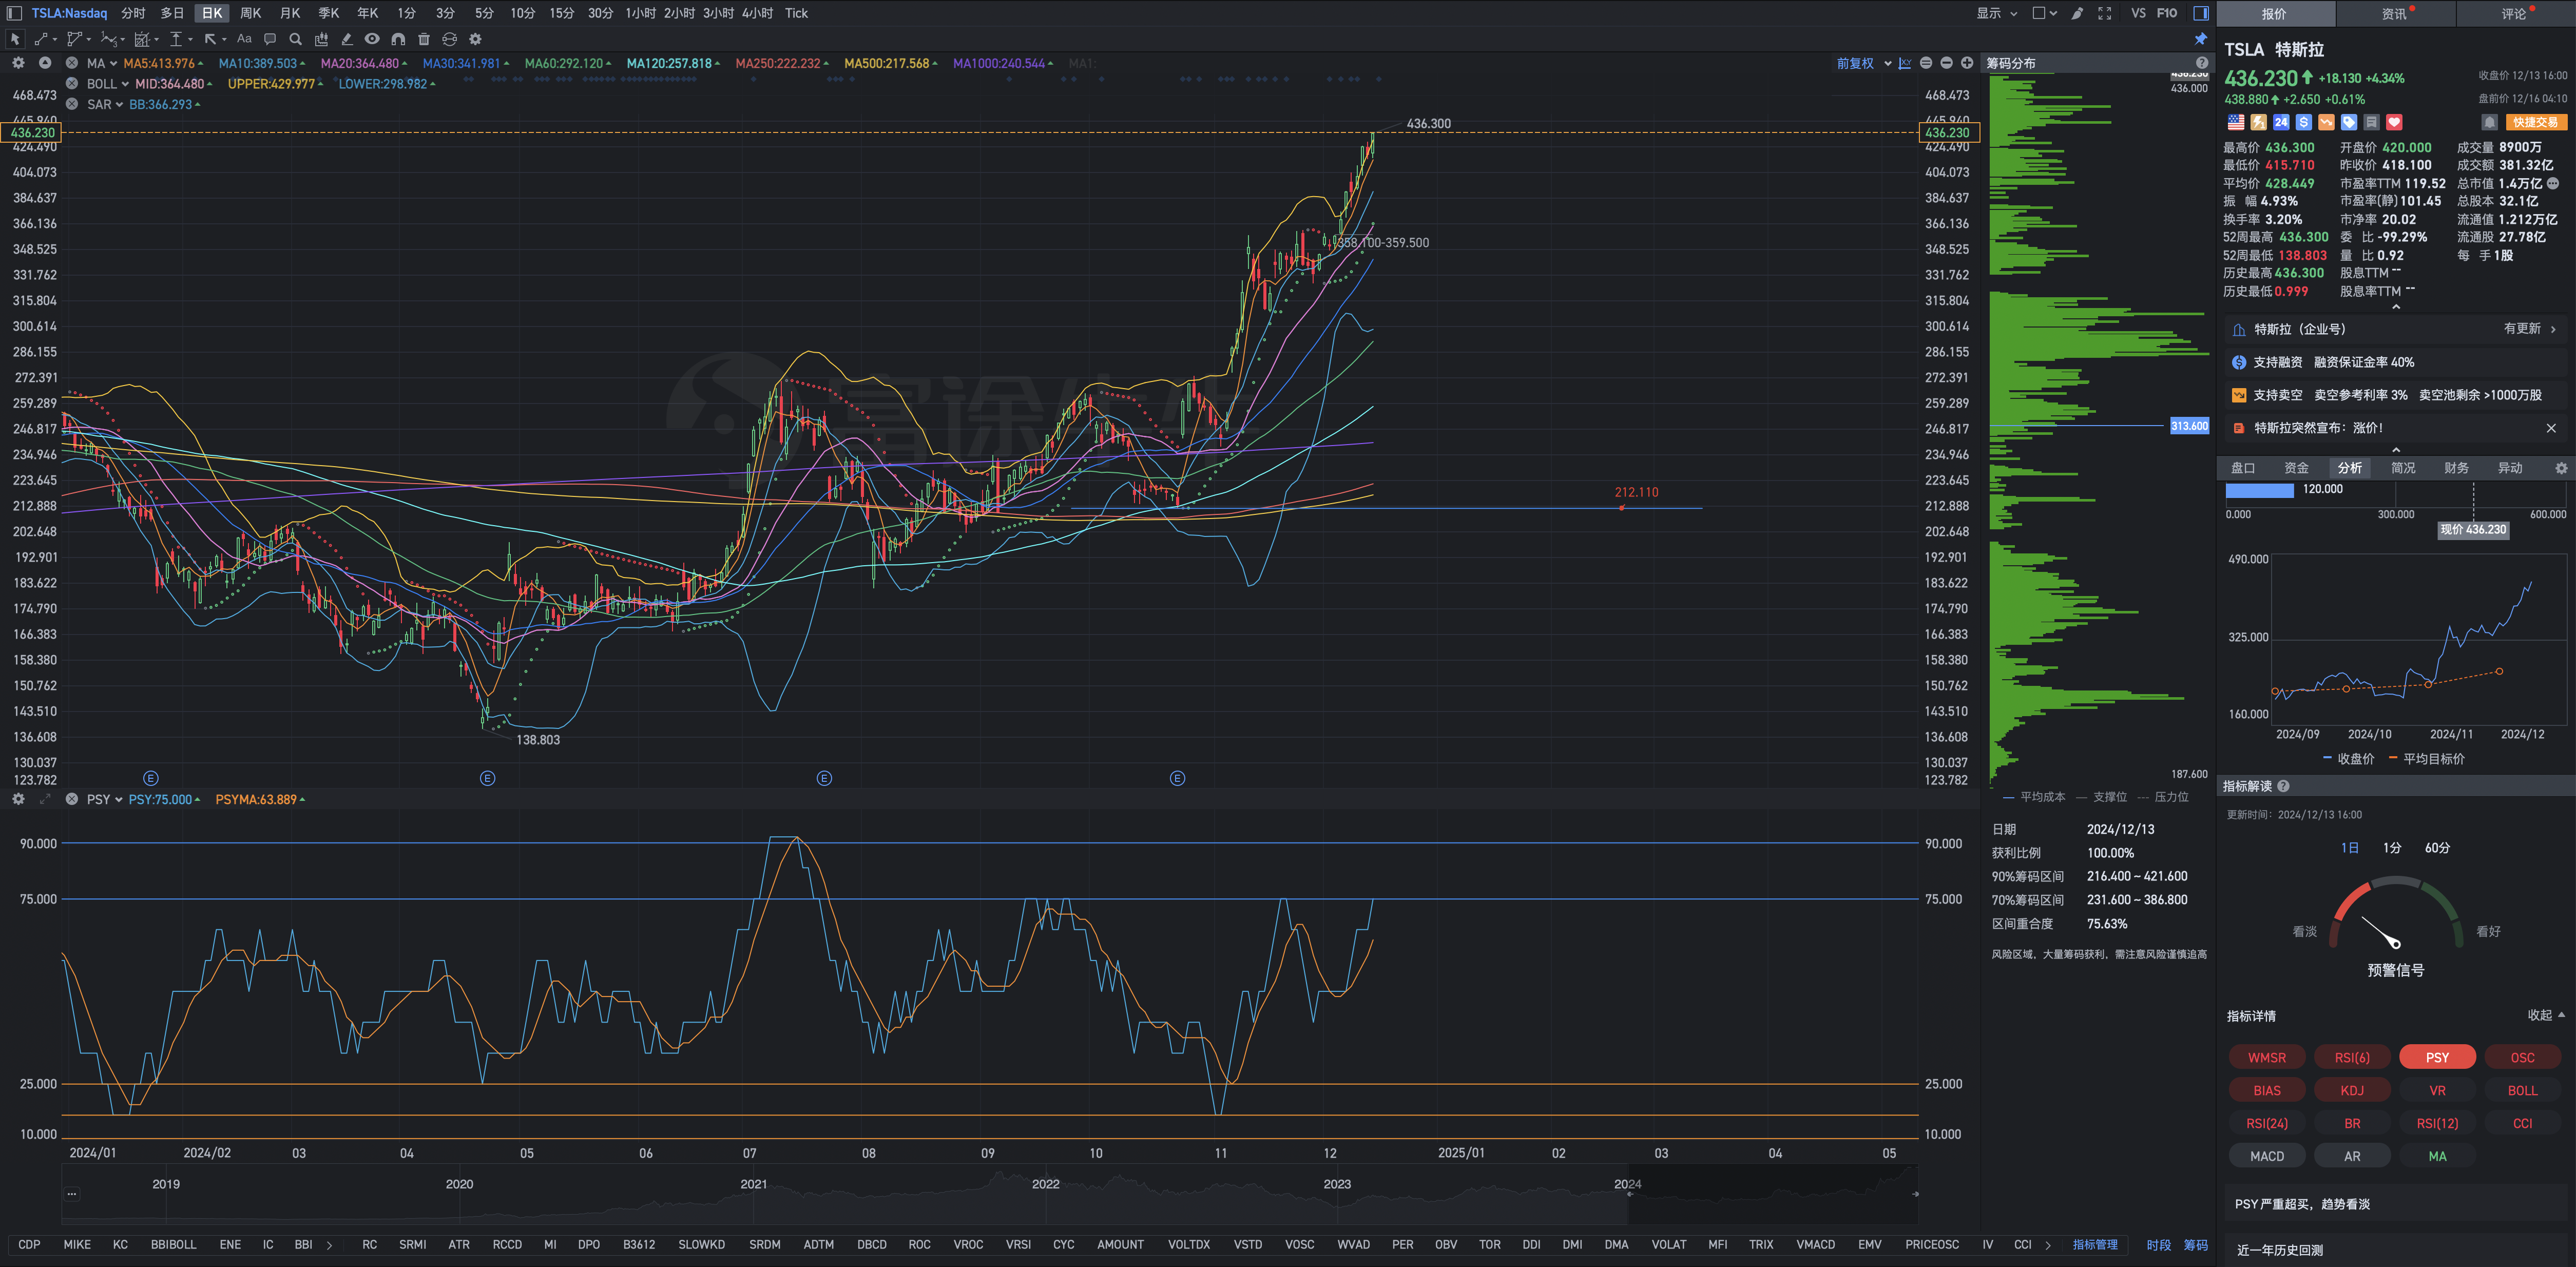This screenshot has width=2576, height=1267.
Task: Toggle drawings visibility eye icon
Action: [x=372, y=39]
